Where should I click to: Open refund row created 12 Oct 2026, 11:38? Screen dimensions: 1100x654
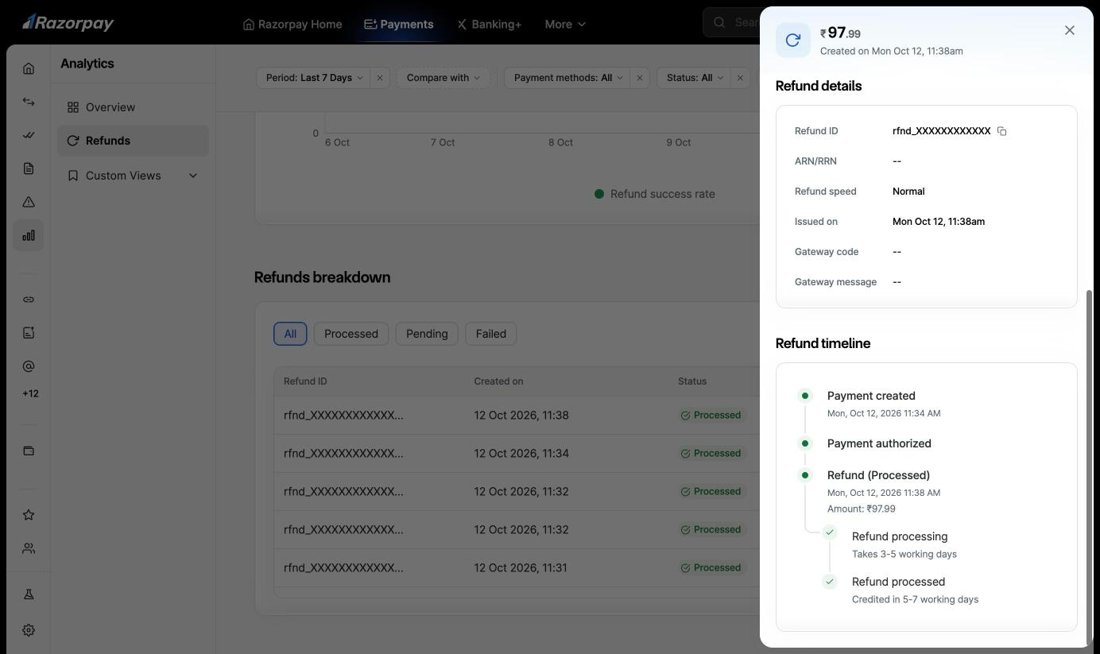(x=516, y=415)
